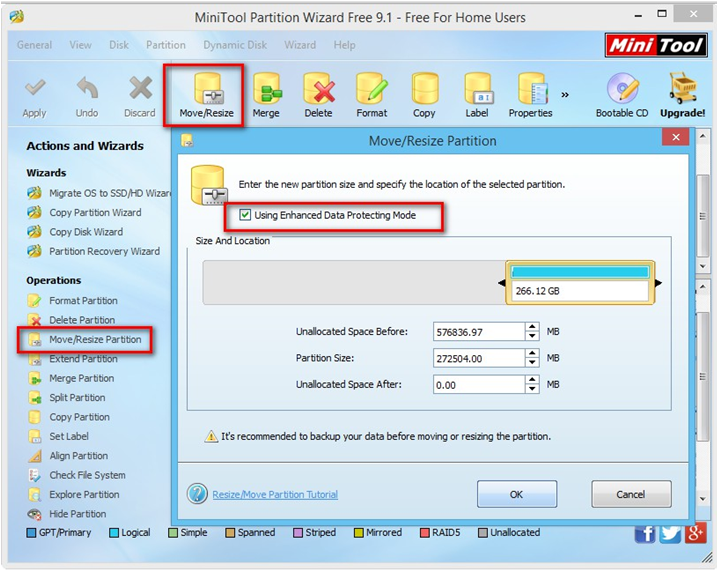The image size is (717, 571).
Task: Click OK in Move/Resize dialog
Action: click(x=517, y=494)
